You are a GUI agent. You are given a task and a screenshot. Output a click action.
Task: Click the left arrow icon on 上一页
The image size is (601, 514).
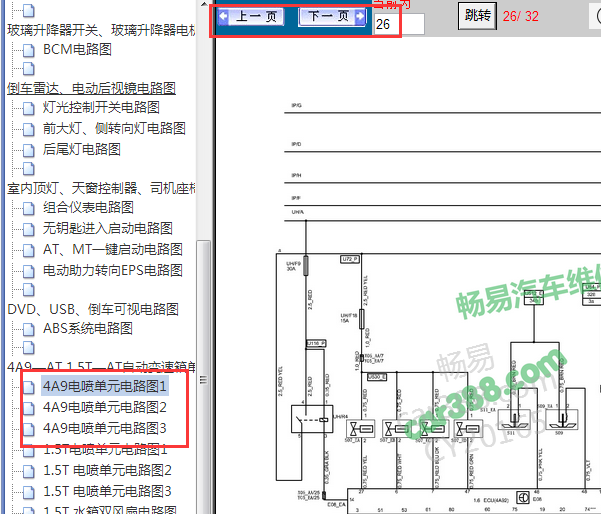pos(223,16)
